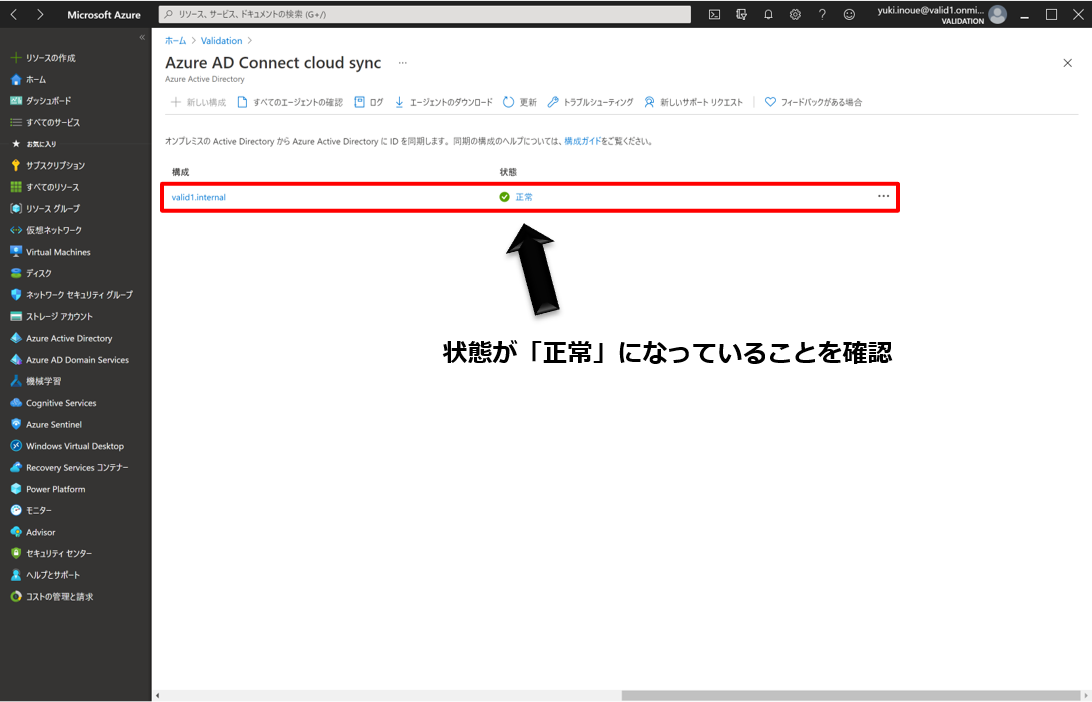Click 更新 refresh button
This screenshot has width=1092, height=702.
tap(520, 102)
